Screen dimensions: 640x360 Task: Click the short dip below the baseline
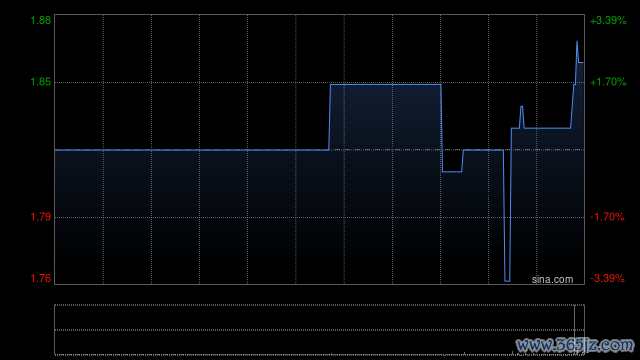(x=452, y=171)
